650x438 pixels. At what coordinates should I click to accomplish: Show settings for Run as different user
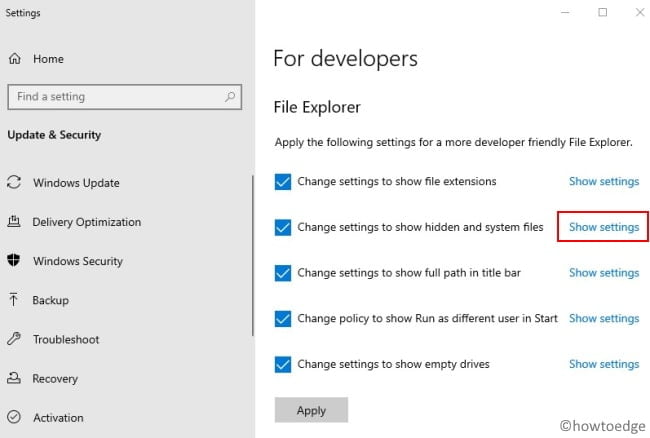click(604, 319)
